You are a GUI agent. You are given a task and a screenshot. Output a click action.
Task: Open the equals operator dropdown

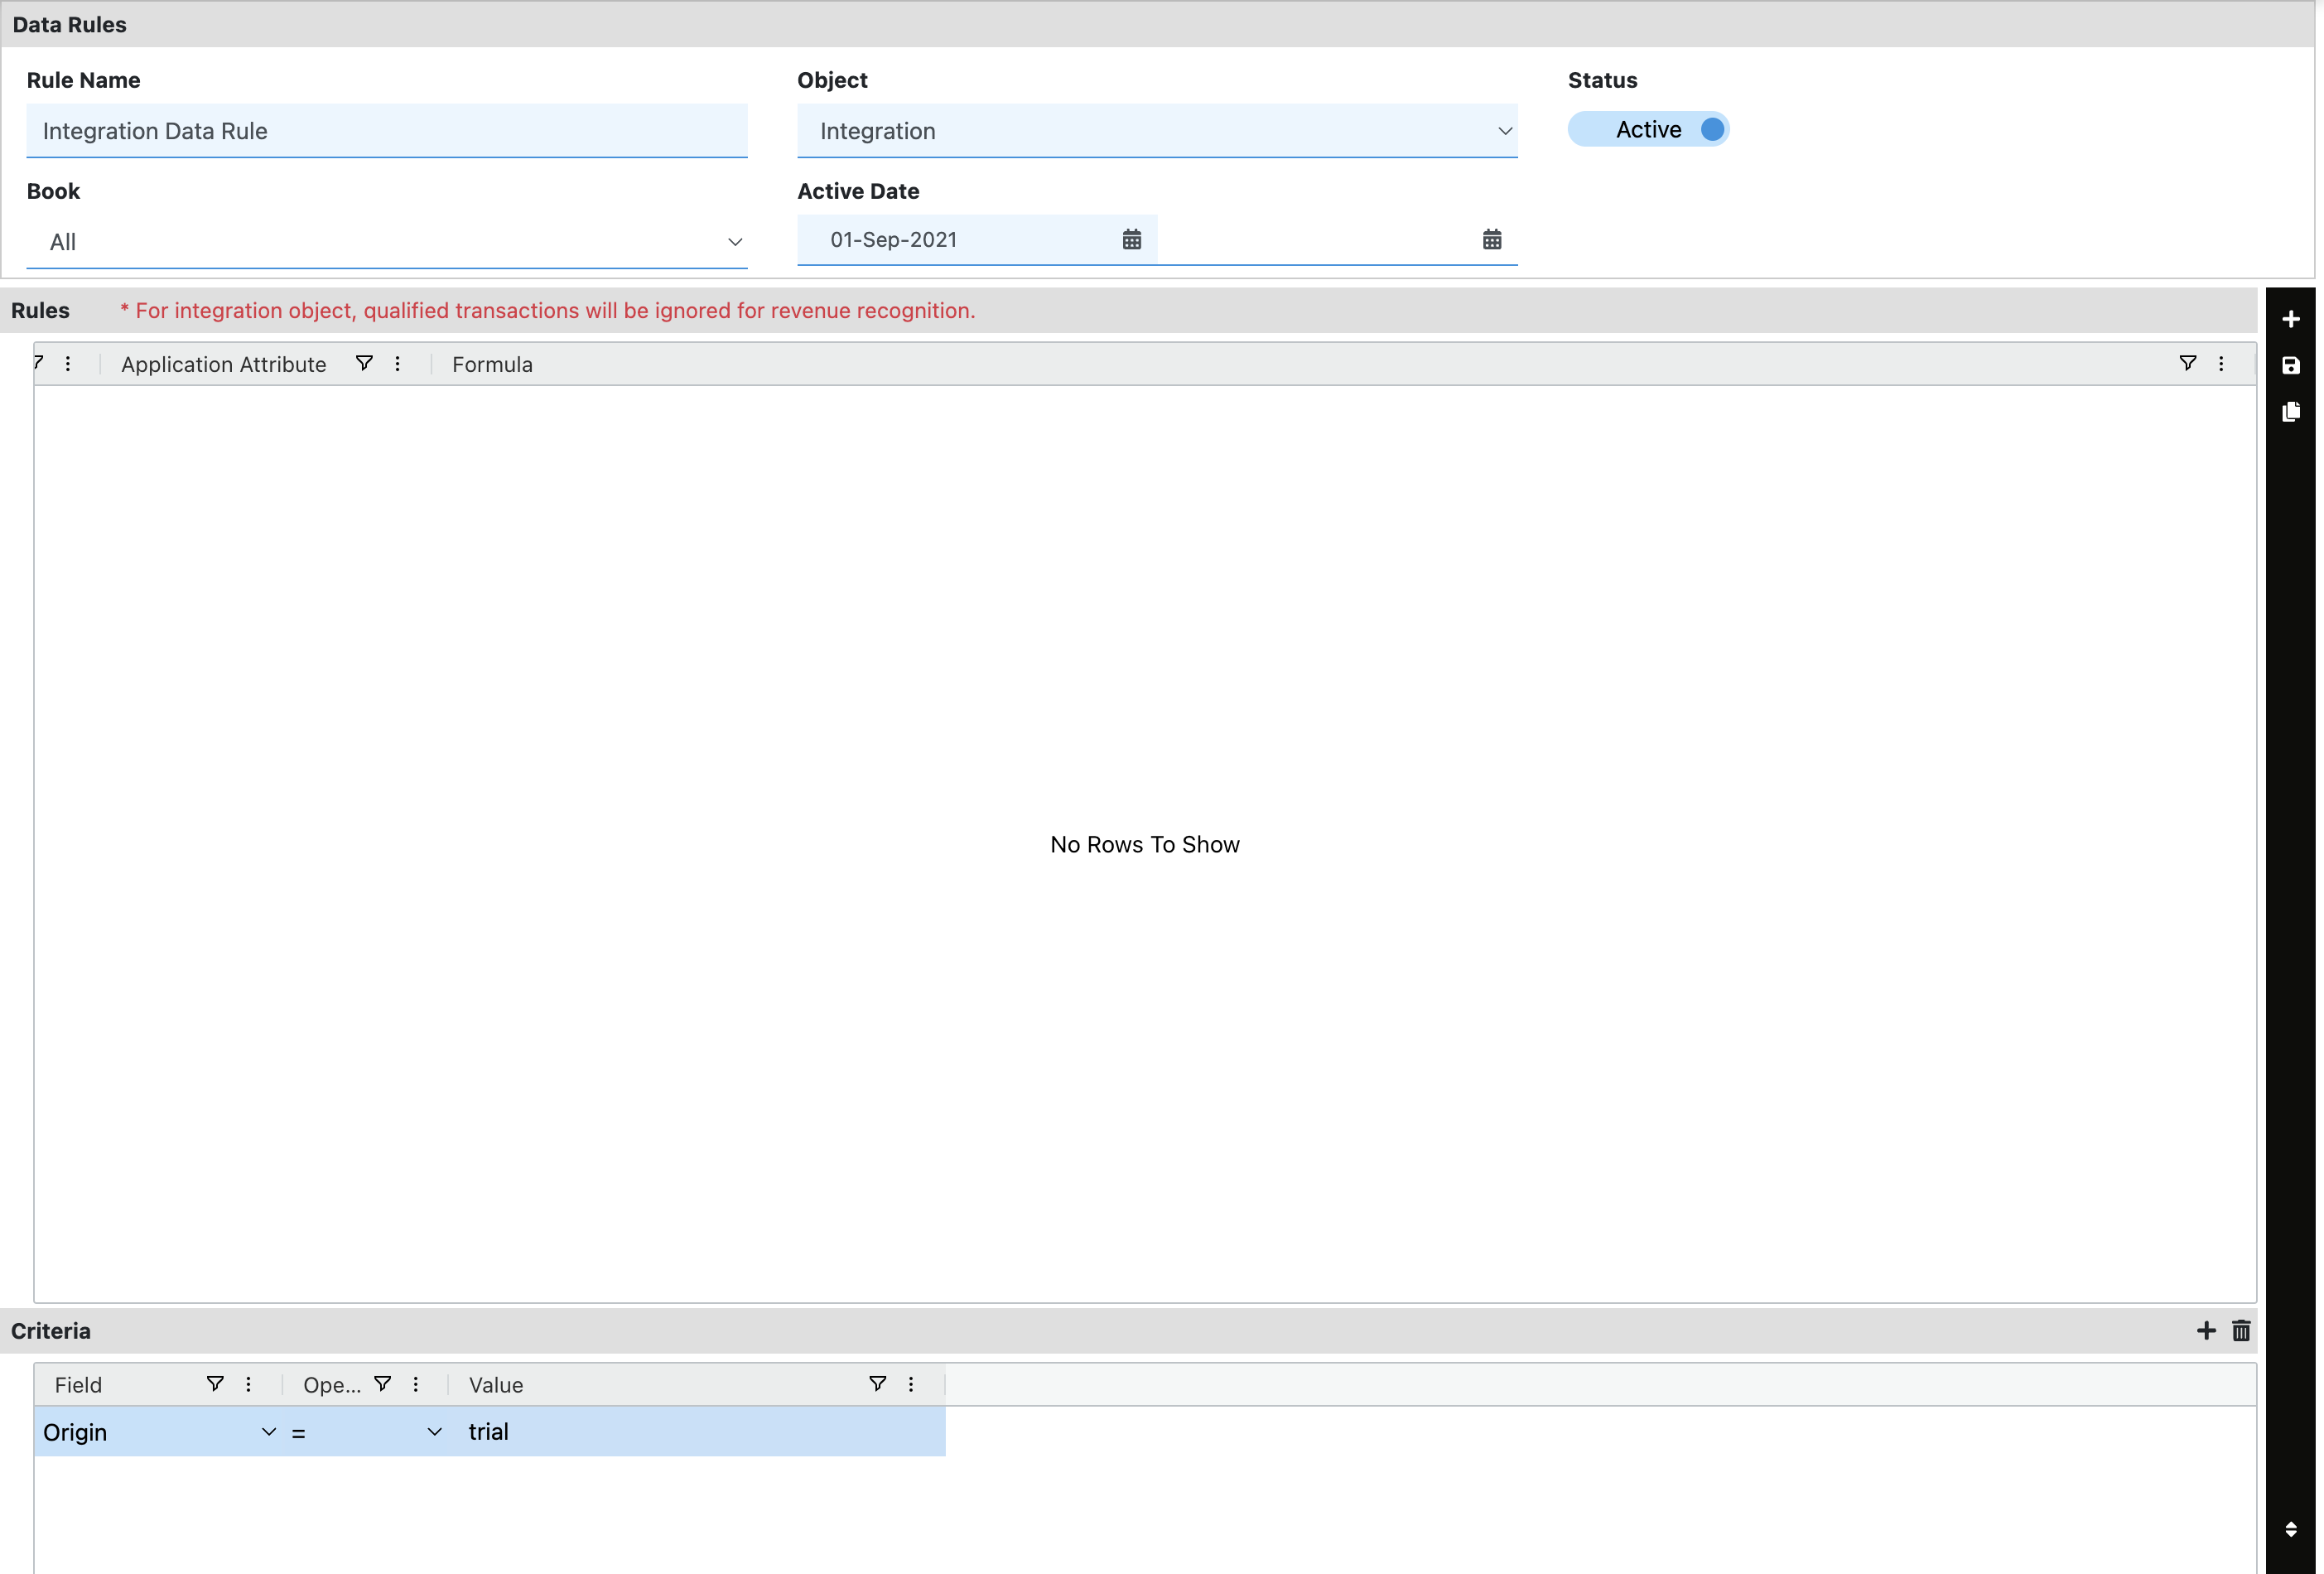pos(434,1432)
